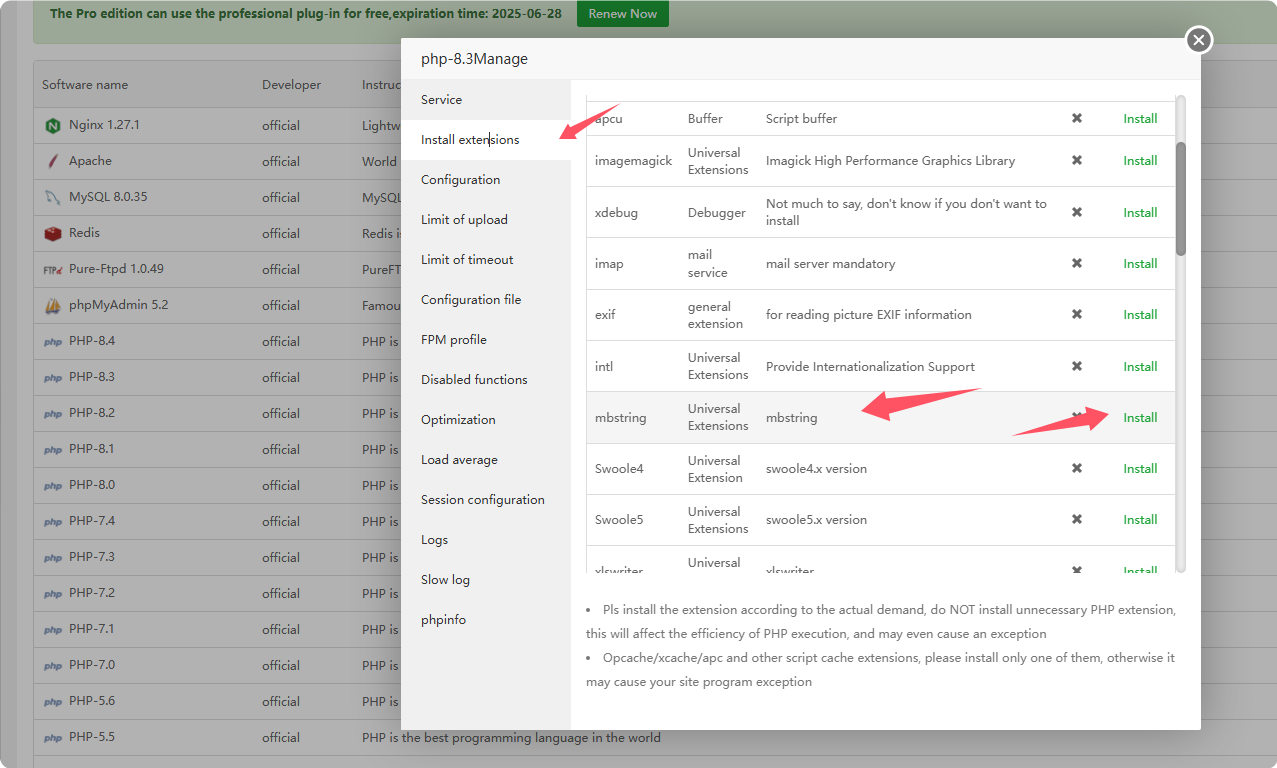The height and width of the screenshot is (768, 1277).
Task: Select the phpinfo menu item
Action: pos(443,620)
